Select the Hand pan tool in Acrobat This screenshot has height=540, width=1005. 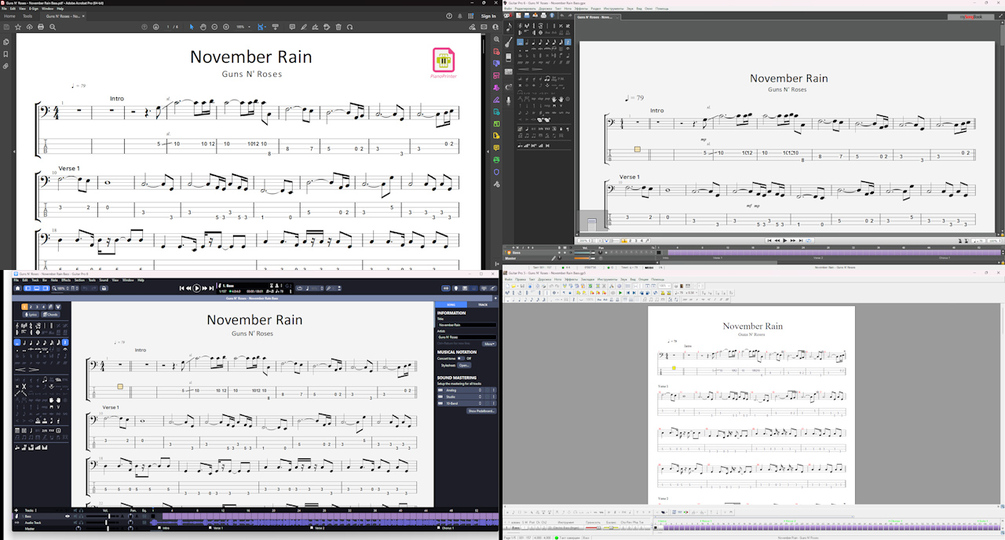tap(203, 27)
